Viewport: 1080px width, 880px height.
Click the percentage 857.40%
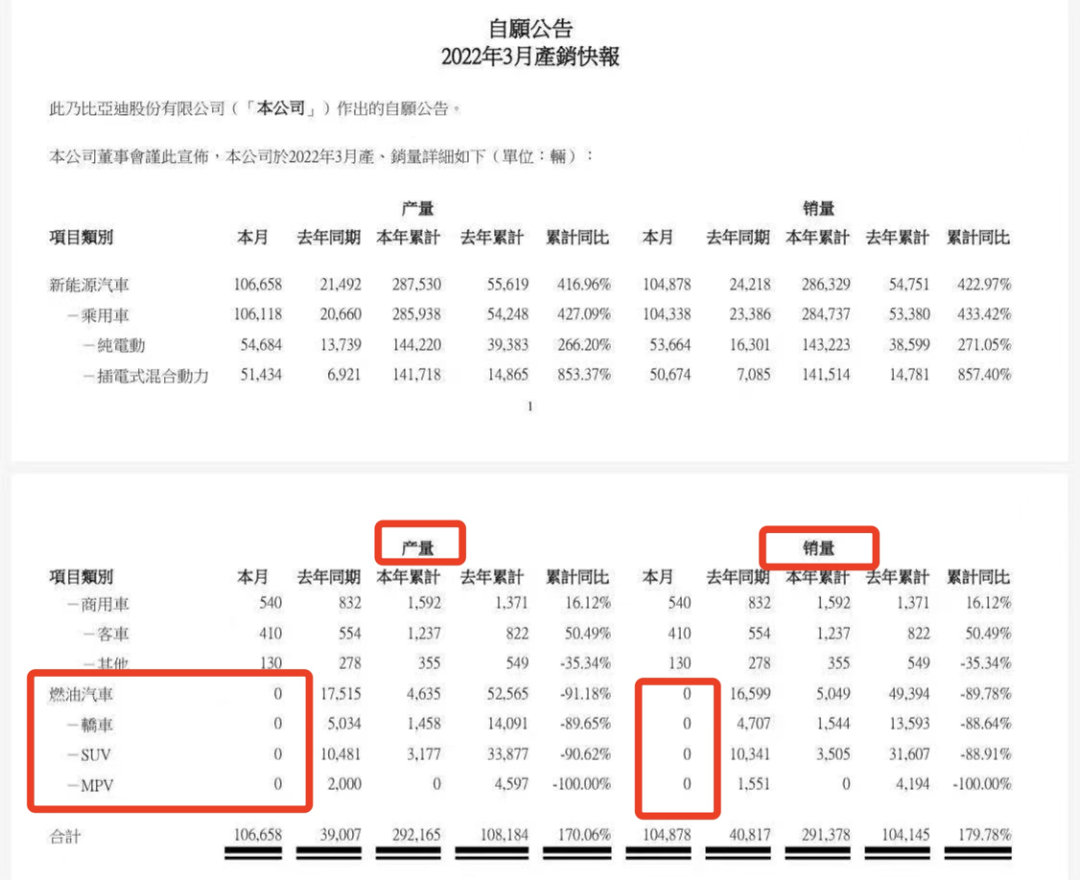tap(984, 375)
